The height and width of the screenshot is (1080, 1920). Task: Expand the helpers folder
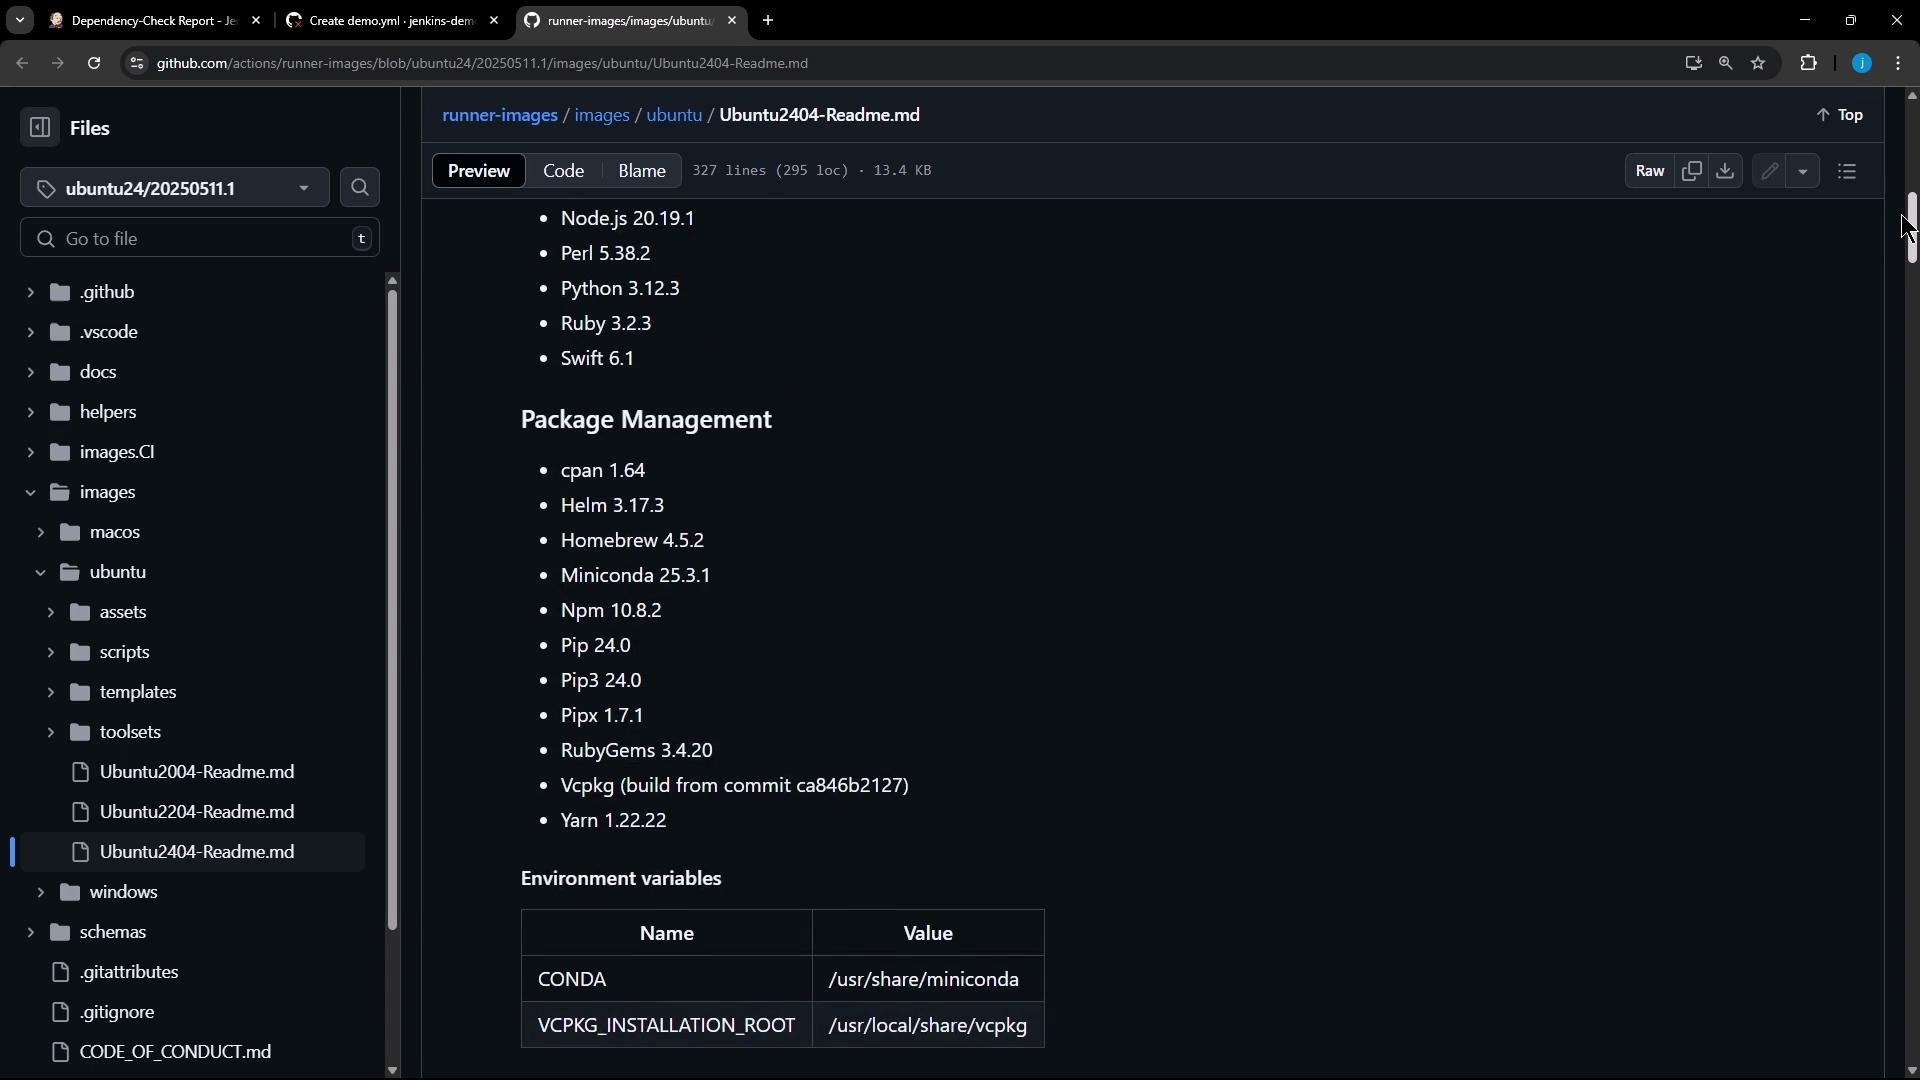pos(30,412)
